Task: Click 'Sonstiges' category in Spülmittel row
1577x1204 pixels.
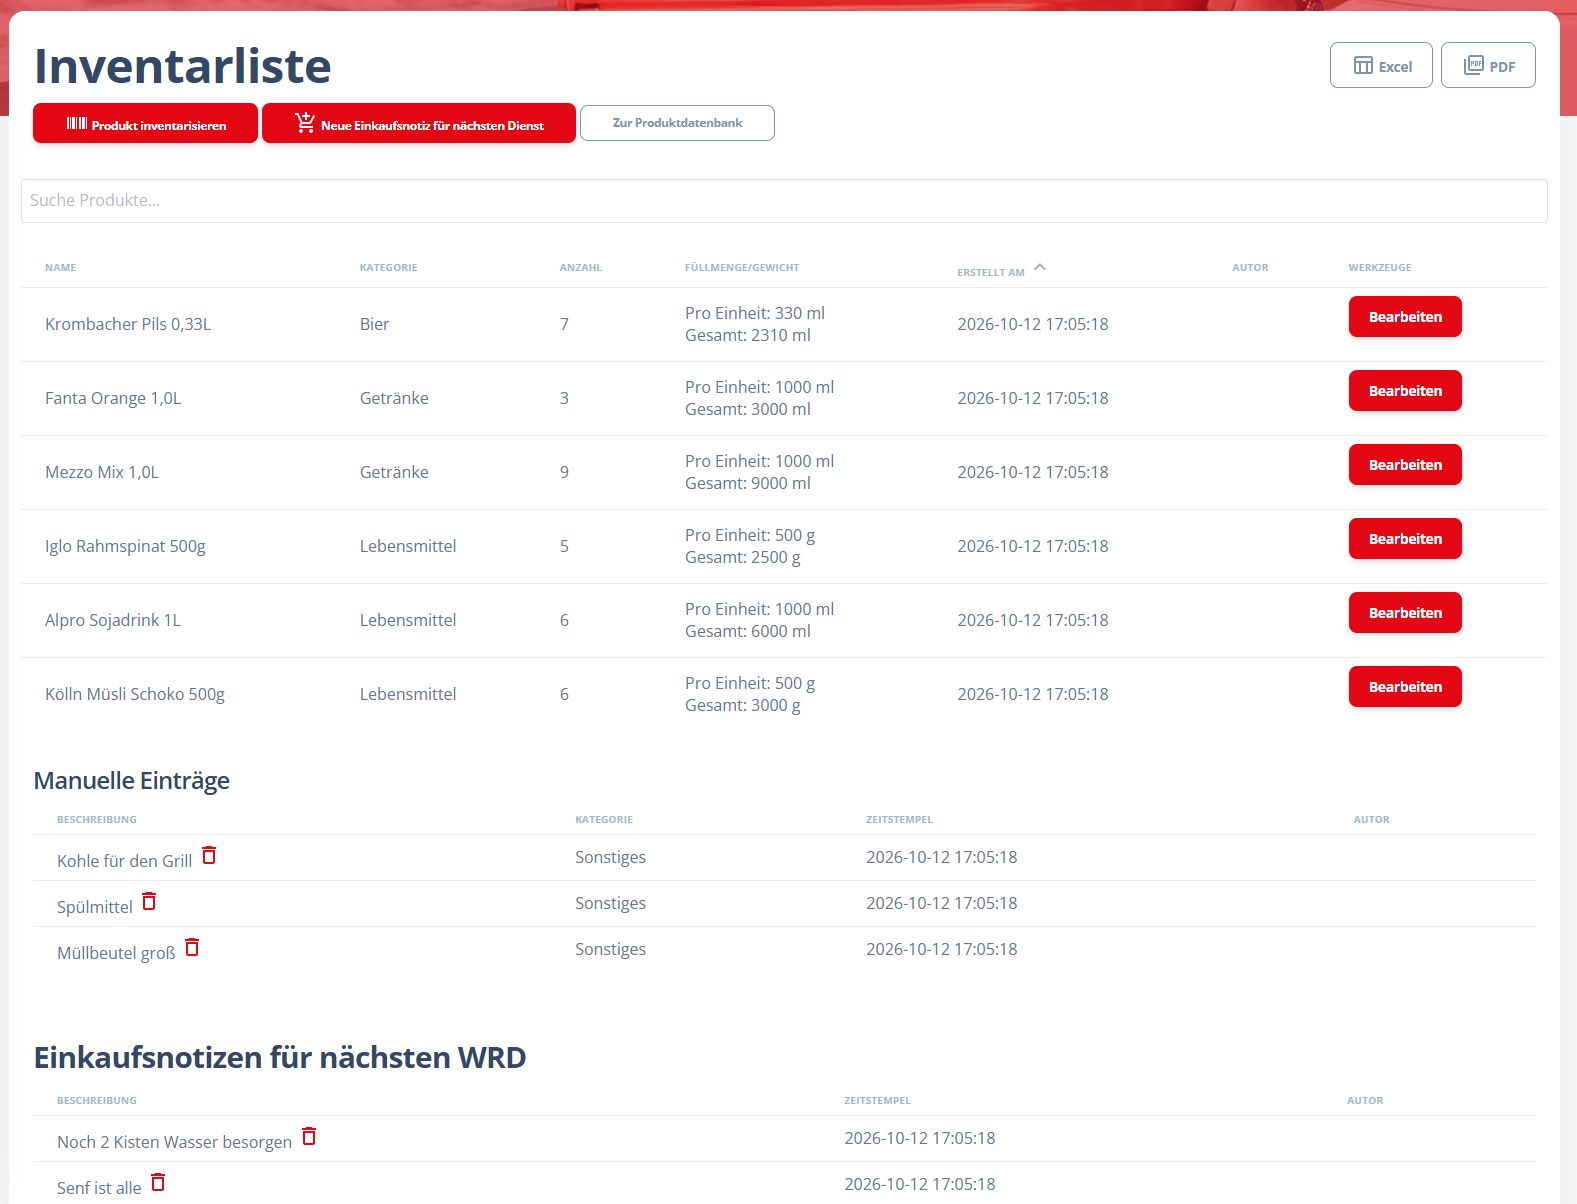Action: click(x=610, y=903)
